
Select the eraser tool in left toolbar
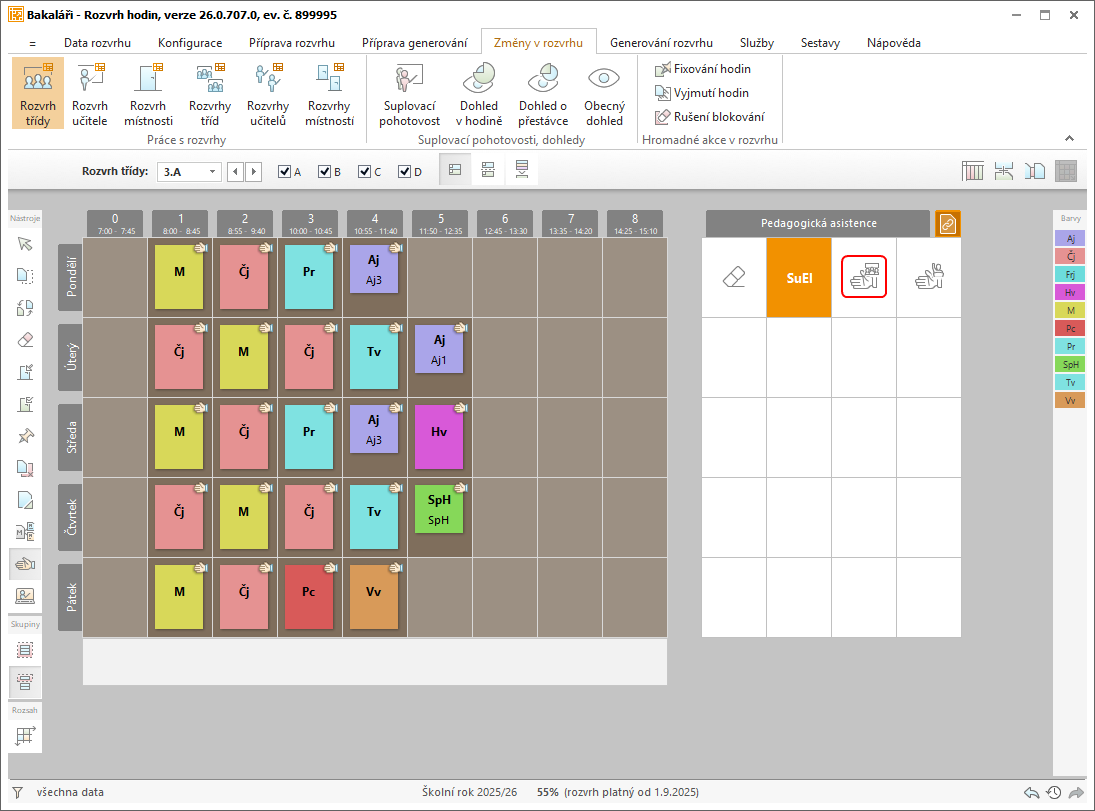pos(25,340)
